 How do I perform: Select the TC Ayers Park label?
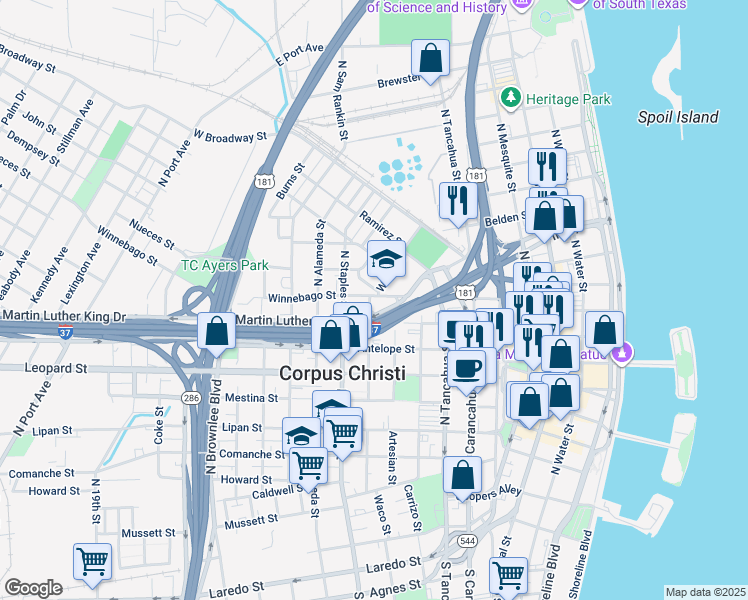tap(225, 265)
